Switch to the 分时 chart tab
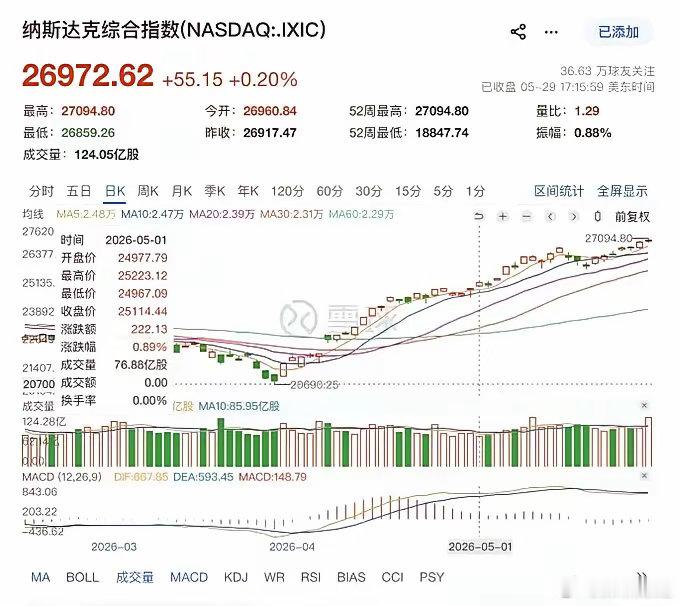680x606 pixels. pos(41,191)
